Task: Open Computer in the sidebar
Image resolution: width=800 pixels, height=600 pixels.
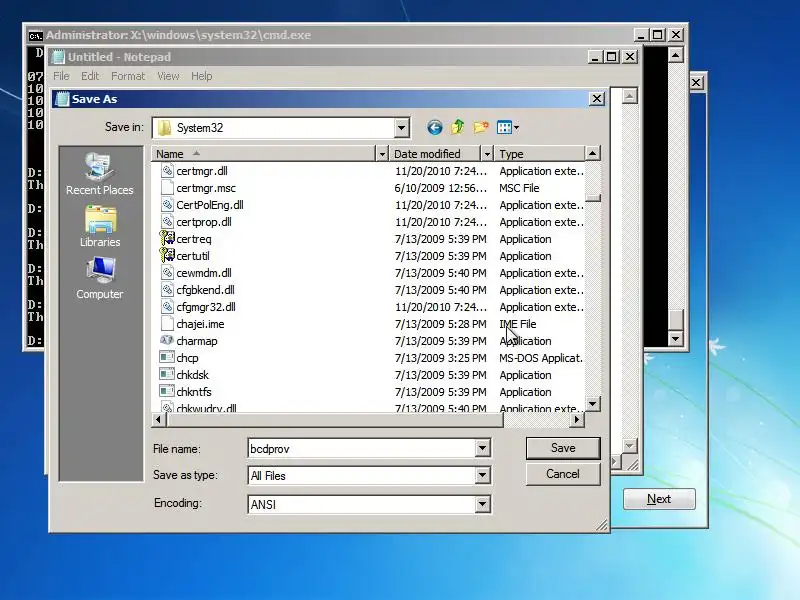Action: (99, 278)
